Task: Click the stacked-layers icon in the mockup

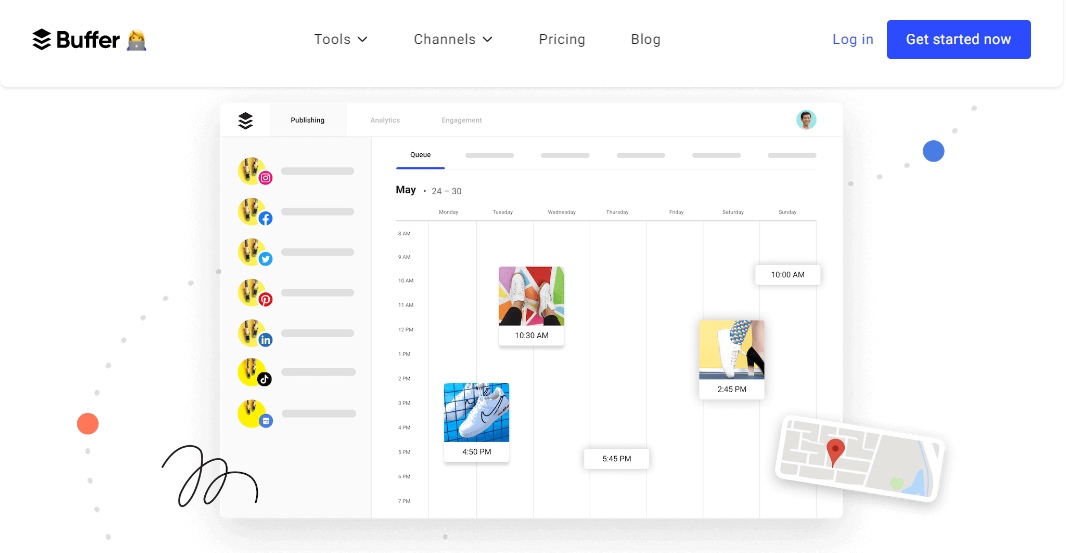Action: click(x=245, y=120)
